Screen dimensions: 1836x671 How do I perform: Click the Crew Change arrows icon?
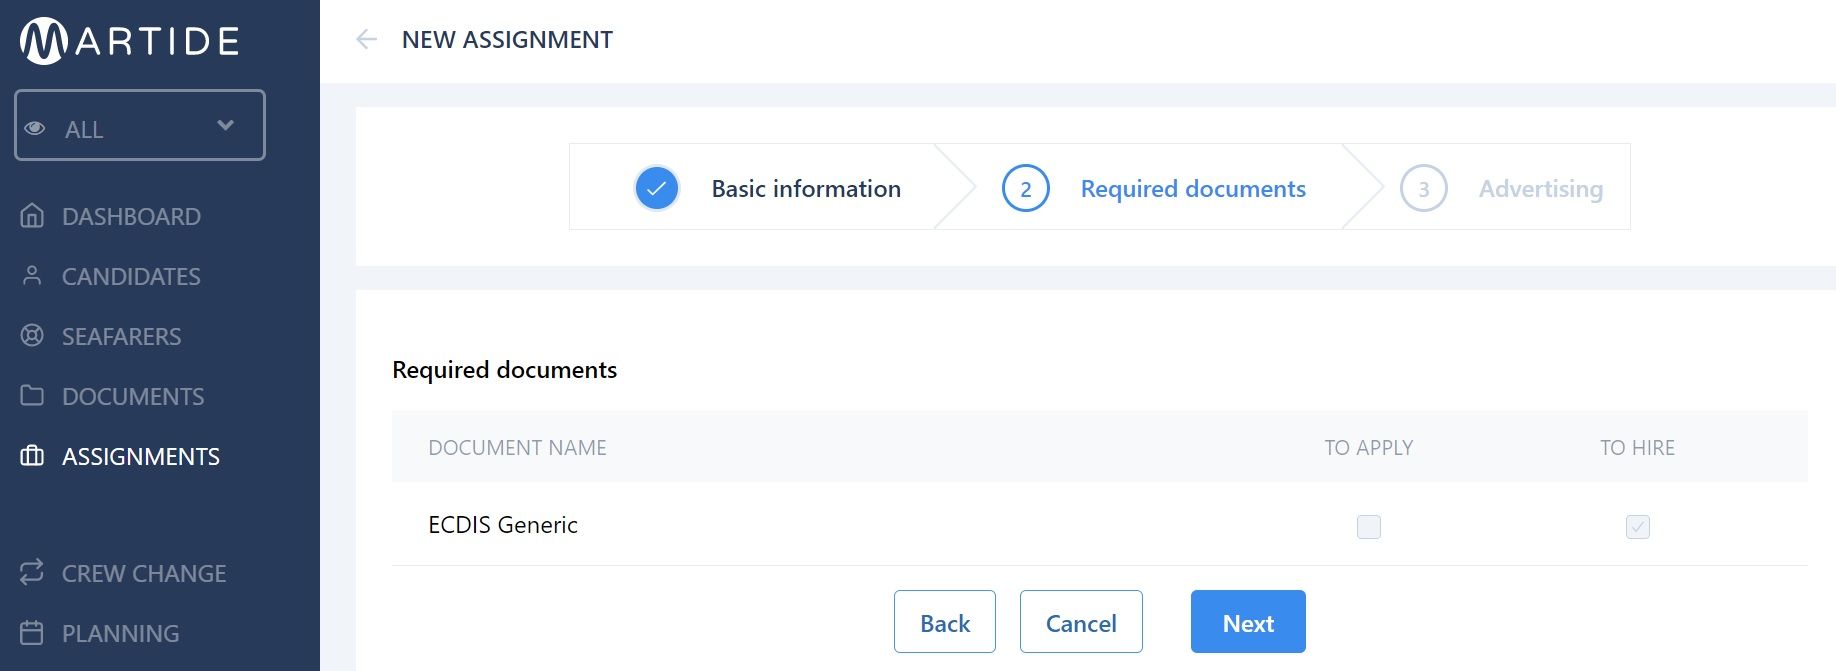point(32,572)
